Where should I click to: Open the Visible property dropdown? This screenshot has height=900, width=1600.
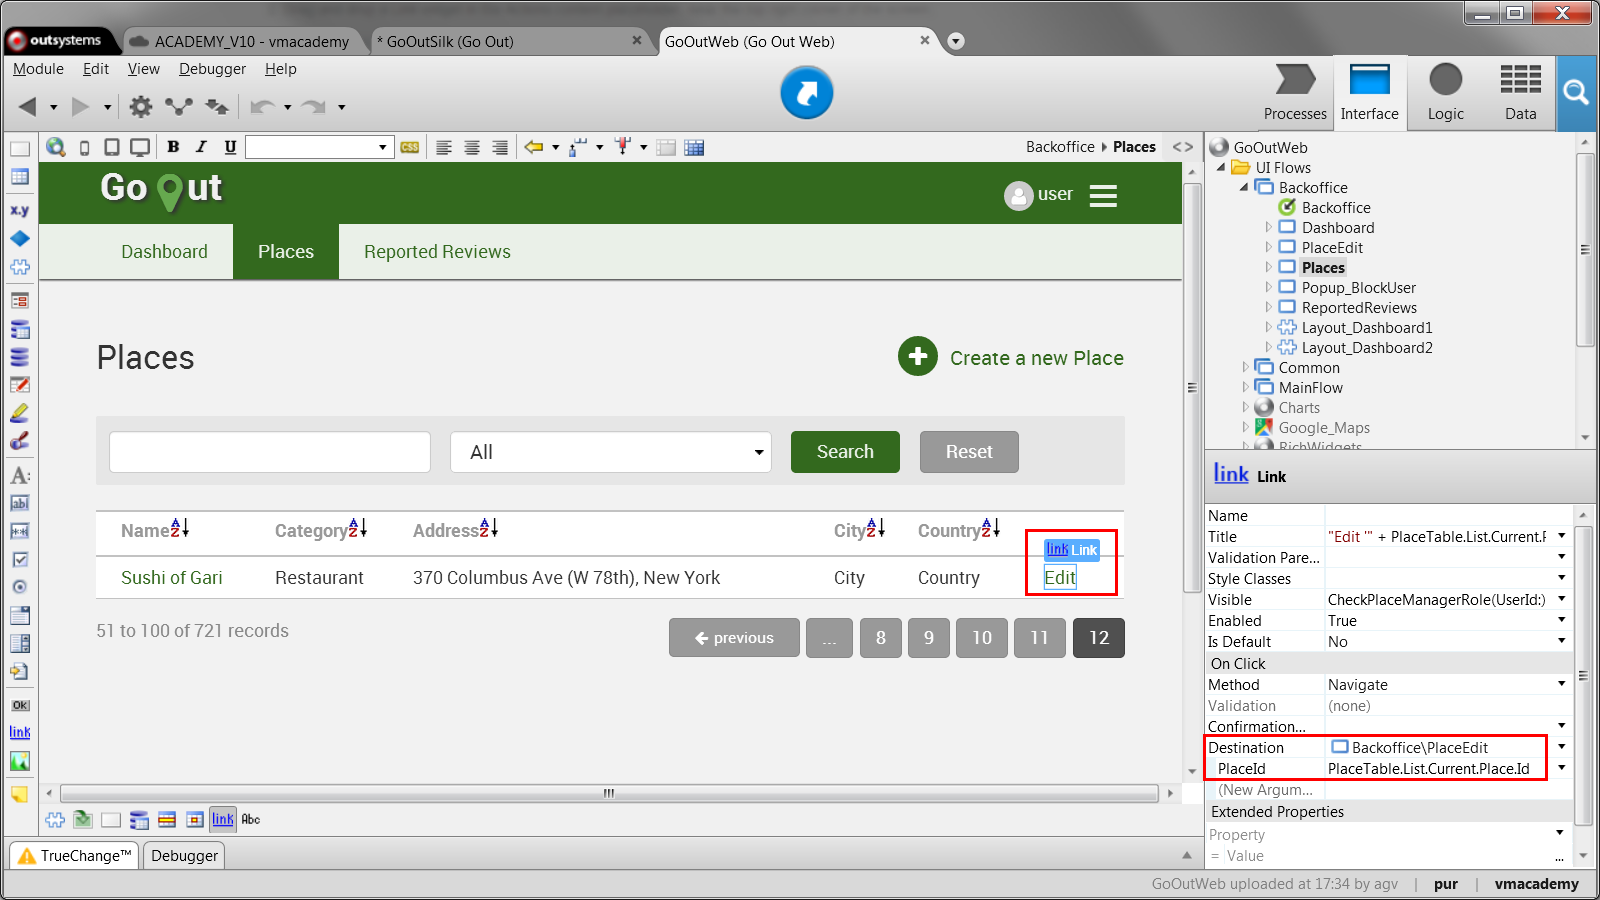1561,600
